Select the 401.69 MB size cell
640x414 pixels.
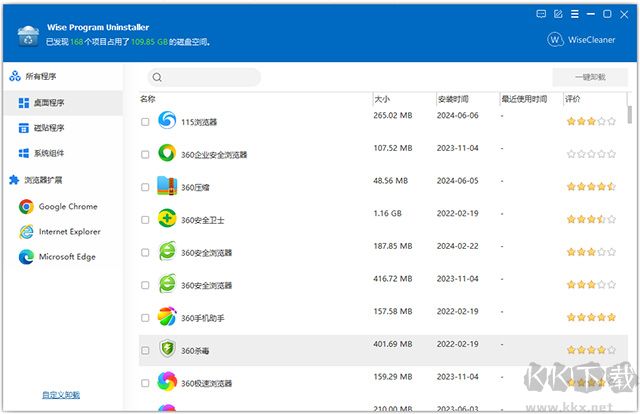point(393,344)
